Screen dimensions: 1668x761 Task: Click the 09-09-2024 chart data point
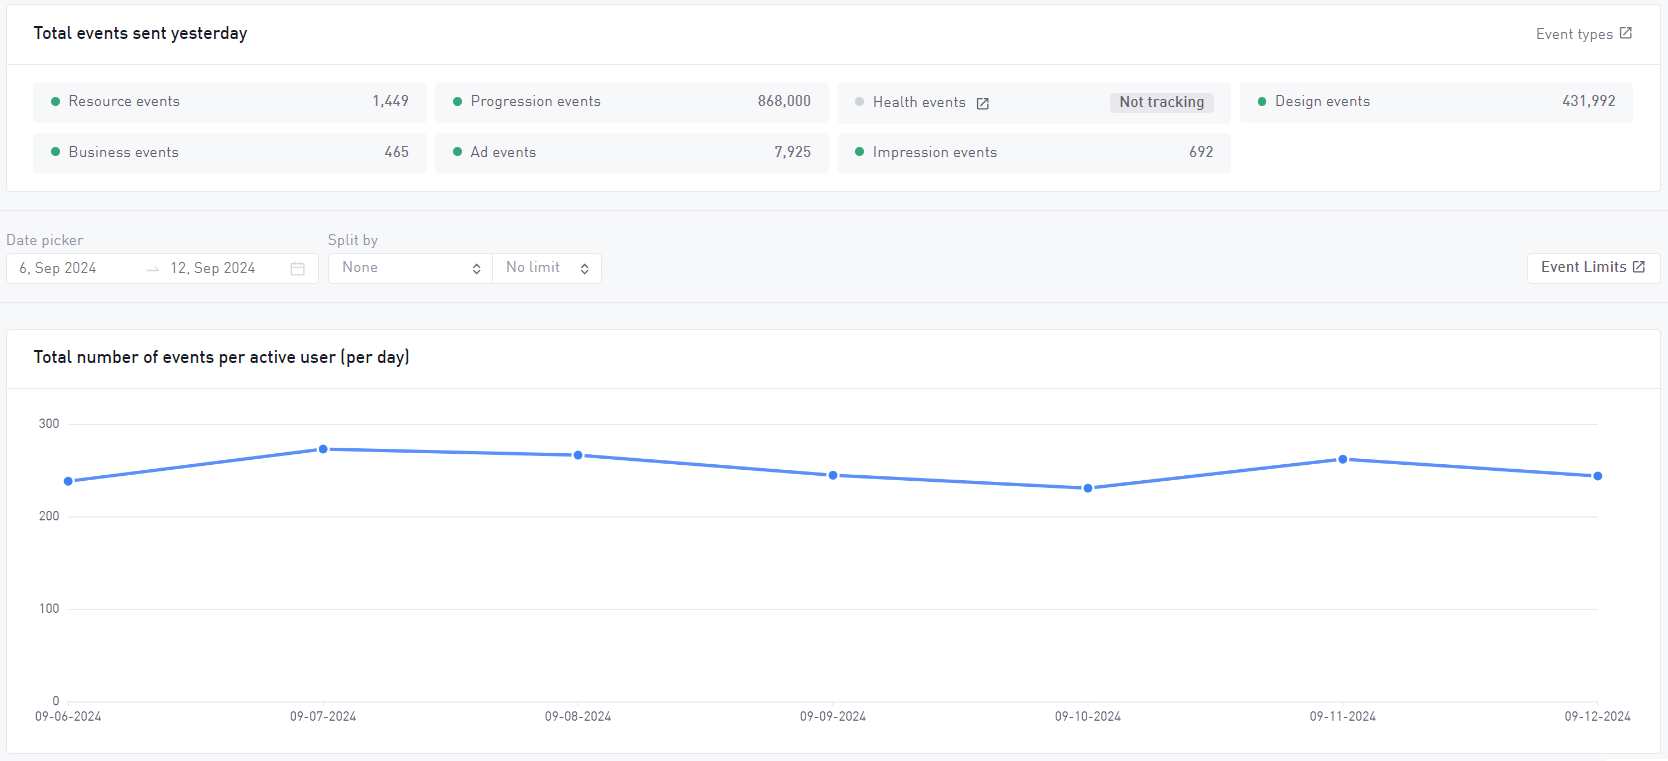click(833, 475)
